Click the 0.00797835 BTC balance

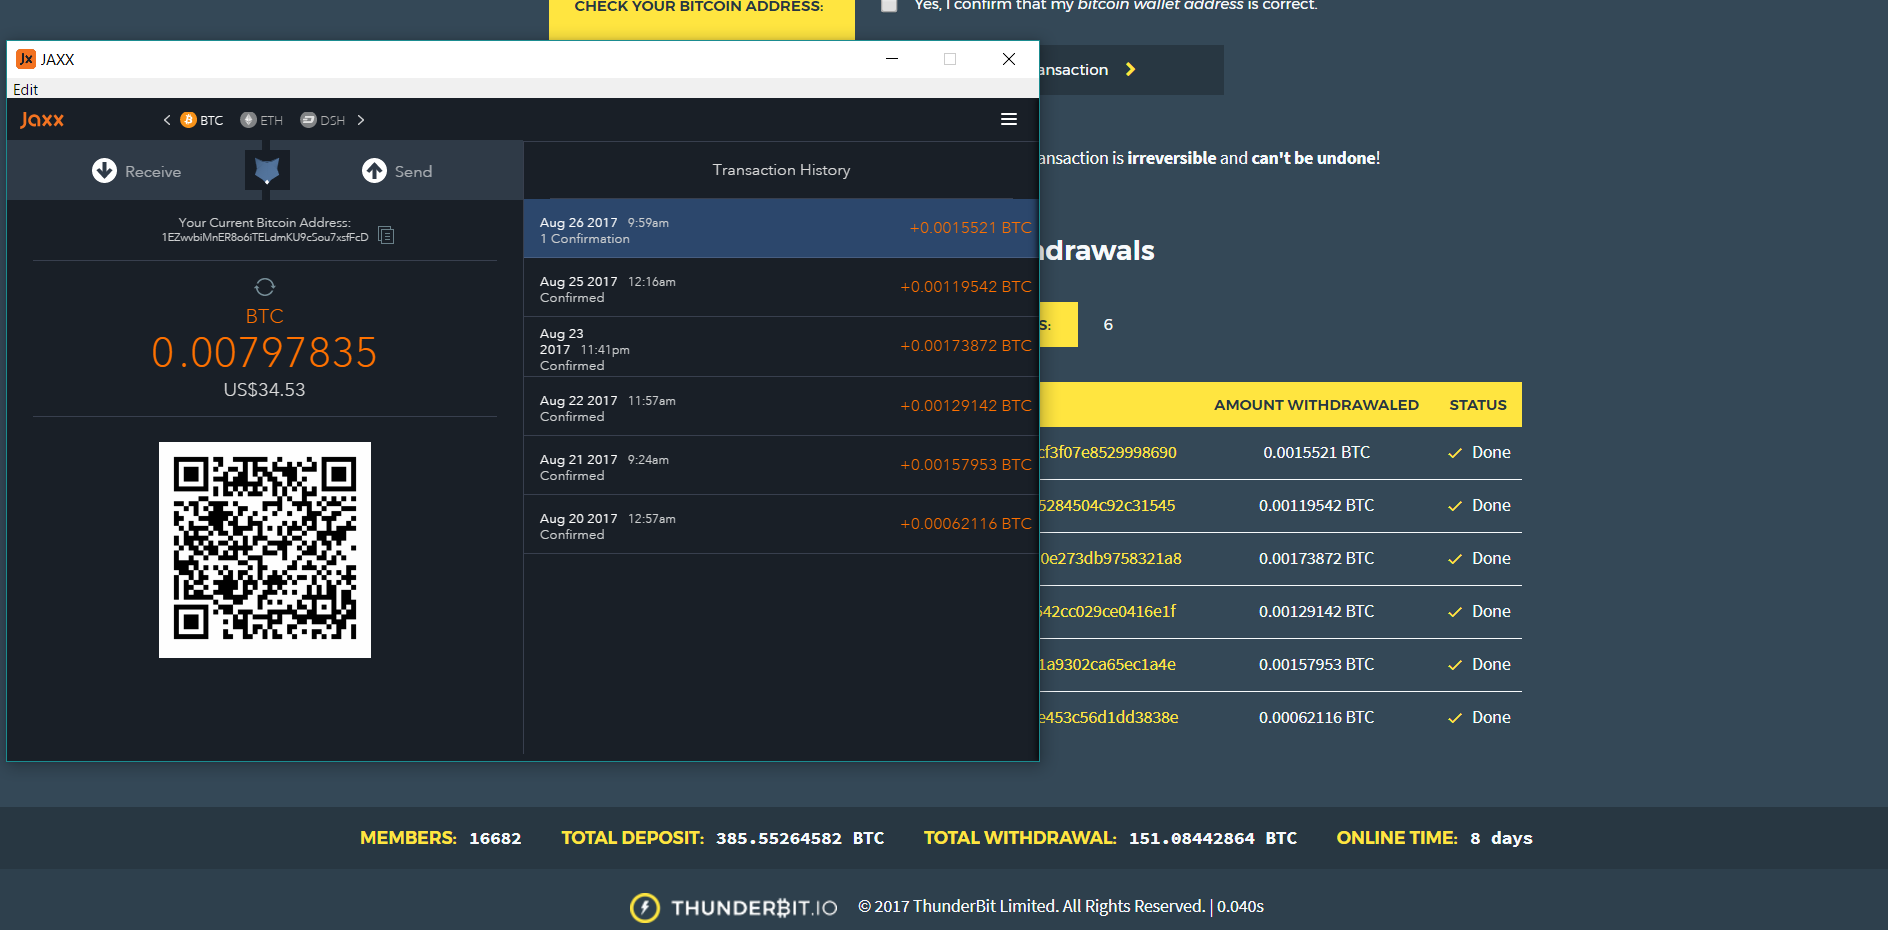point(264,353)
